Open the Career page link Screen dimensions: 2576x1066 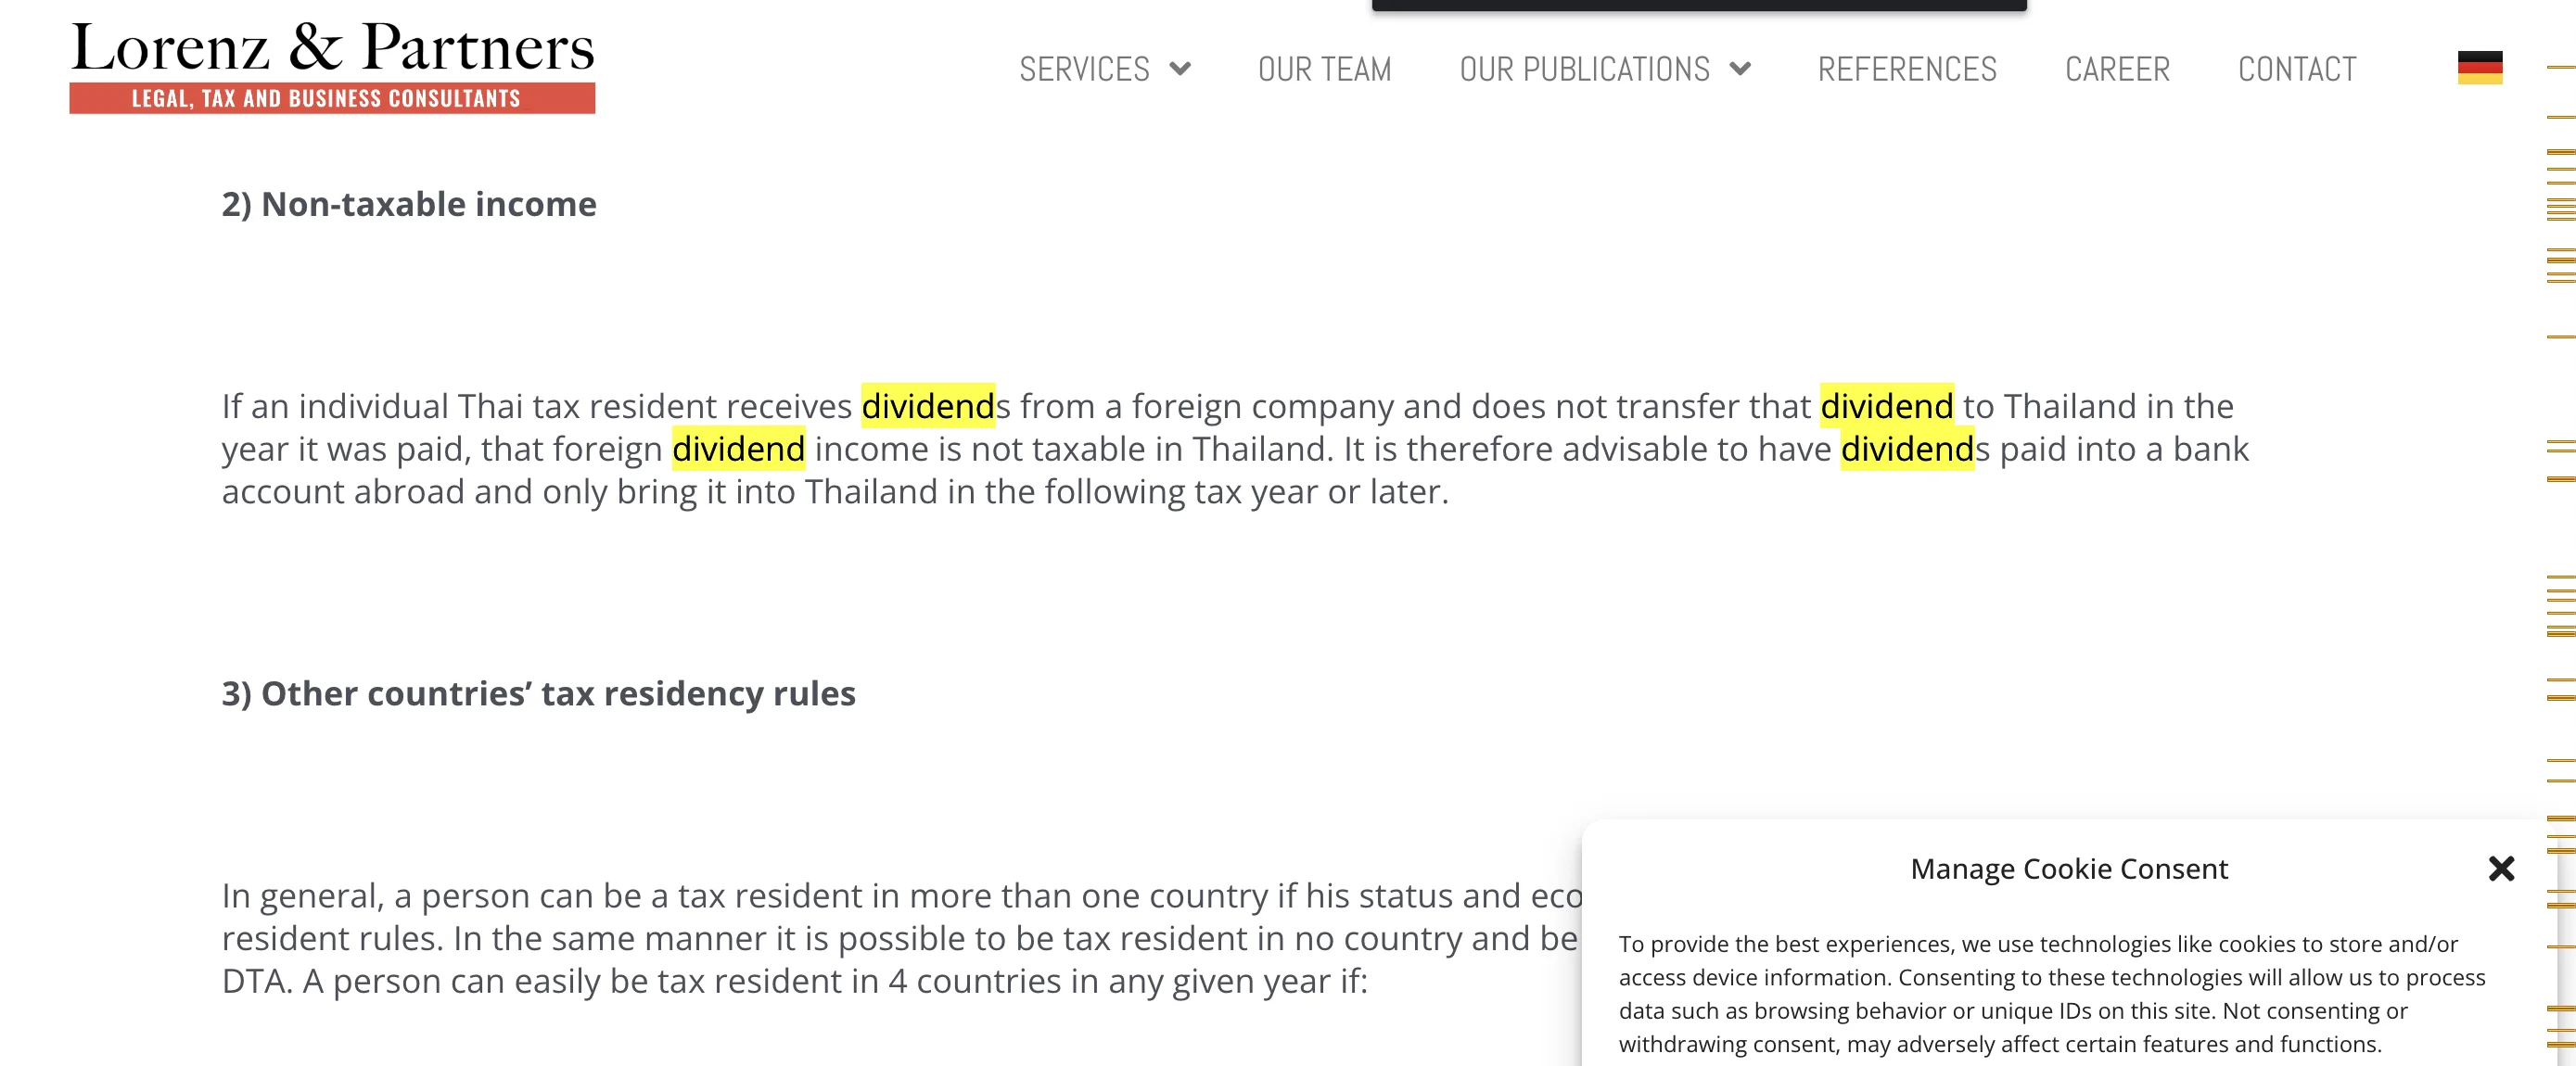coord(2117,69)
